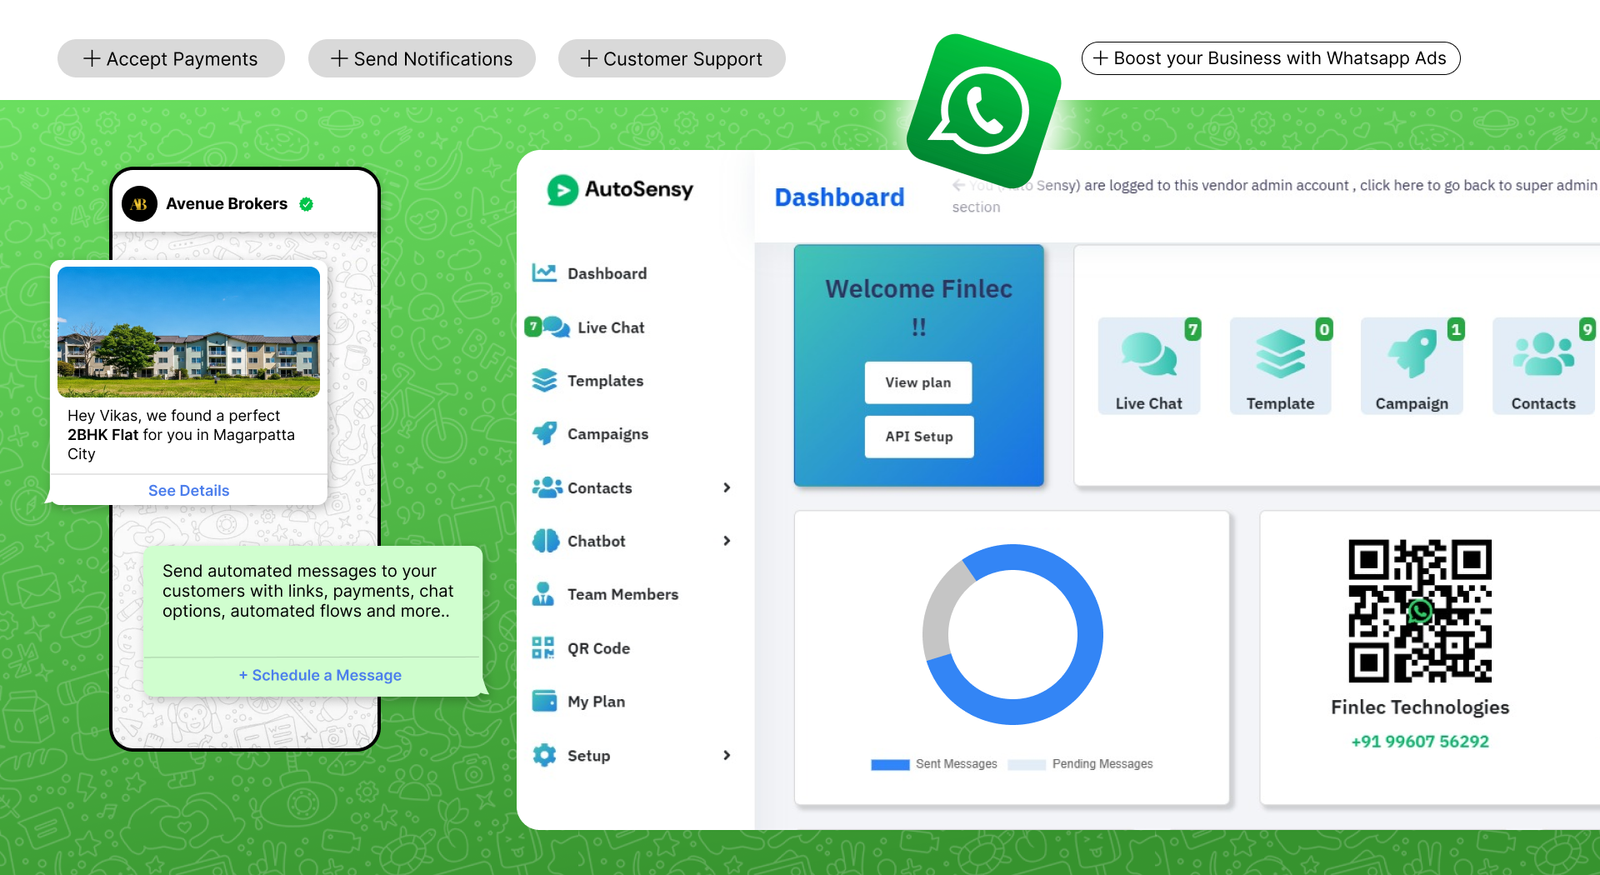Click the large WhatsApp logo icon
Image resolution: width=1600 pixels, height=875 pixels.
983,110
